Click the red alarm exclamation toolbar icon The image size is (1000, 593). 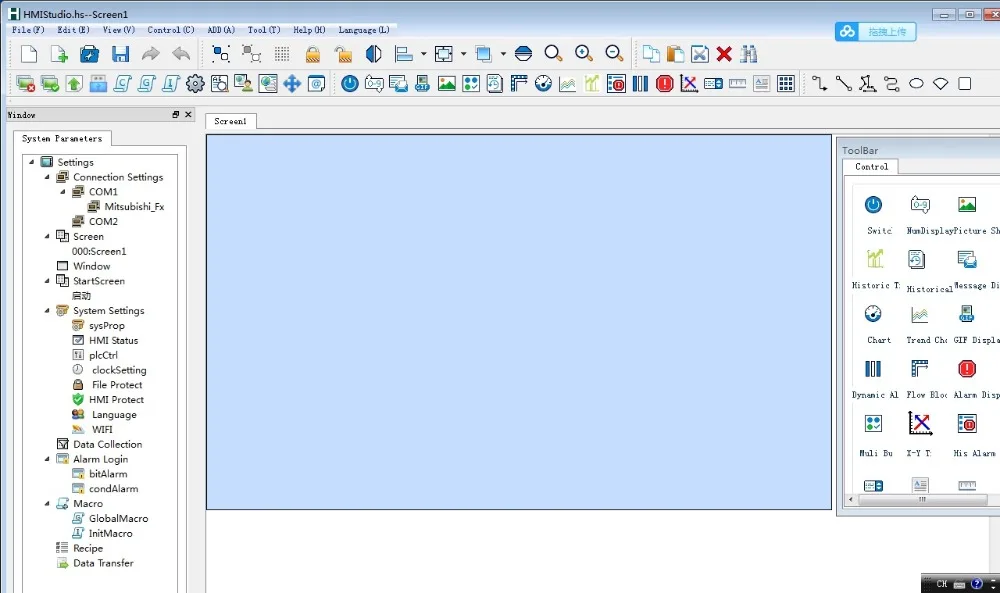(665, 84)
